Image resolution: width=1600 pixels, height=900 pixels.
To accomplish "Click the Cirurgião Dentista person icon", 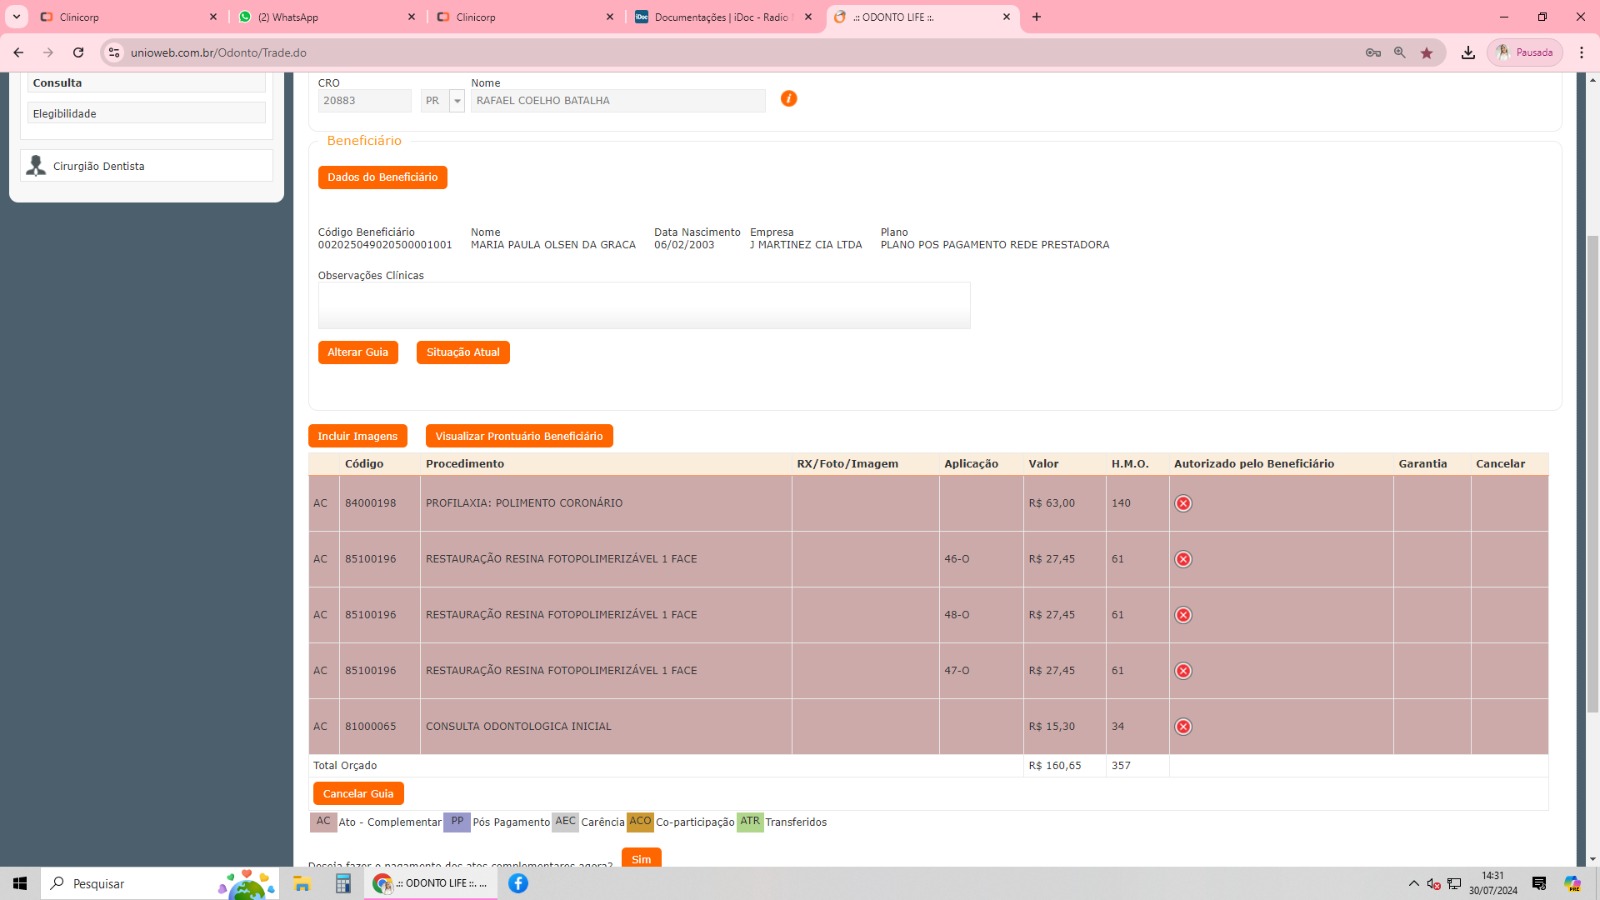I will pyautogui.click(x=37, y=166).
